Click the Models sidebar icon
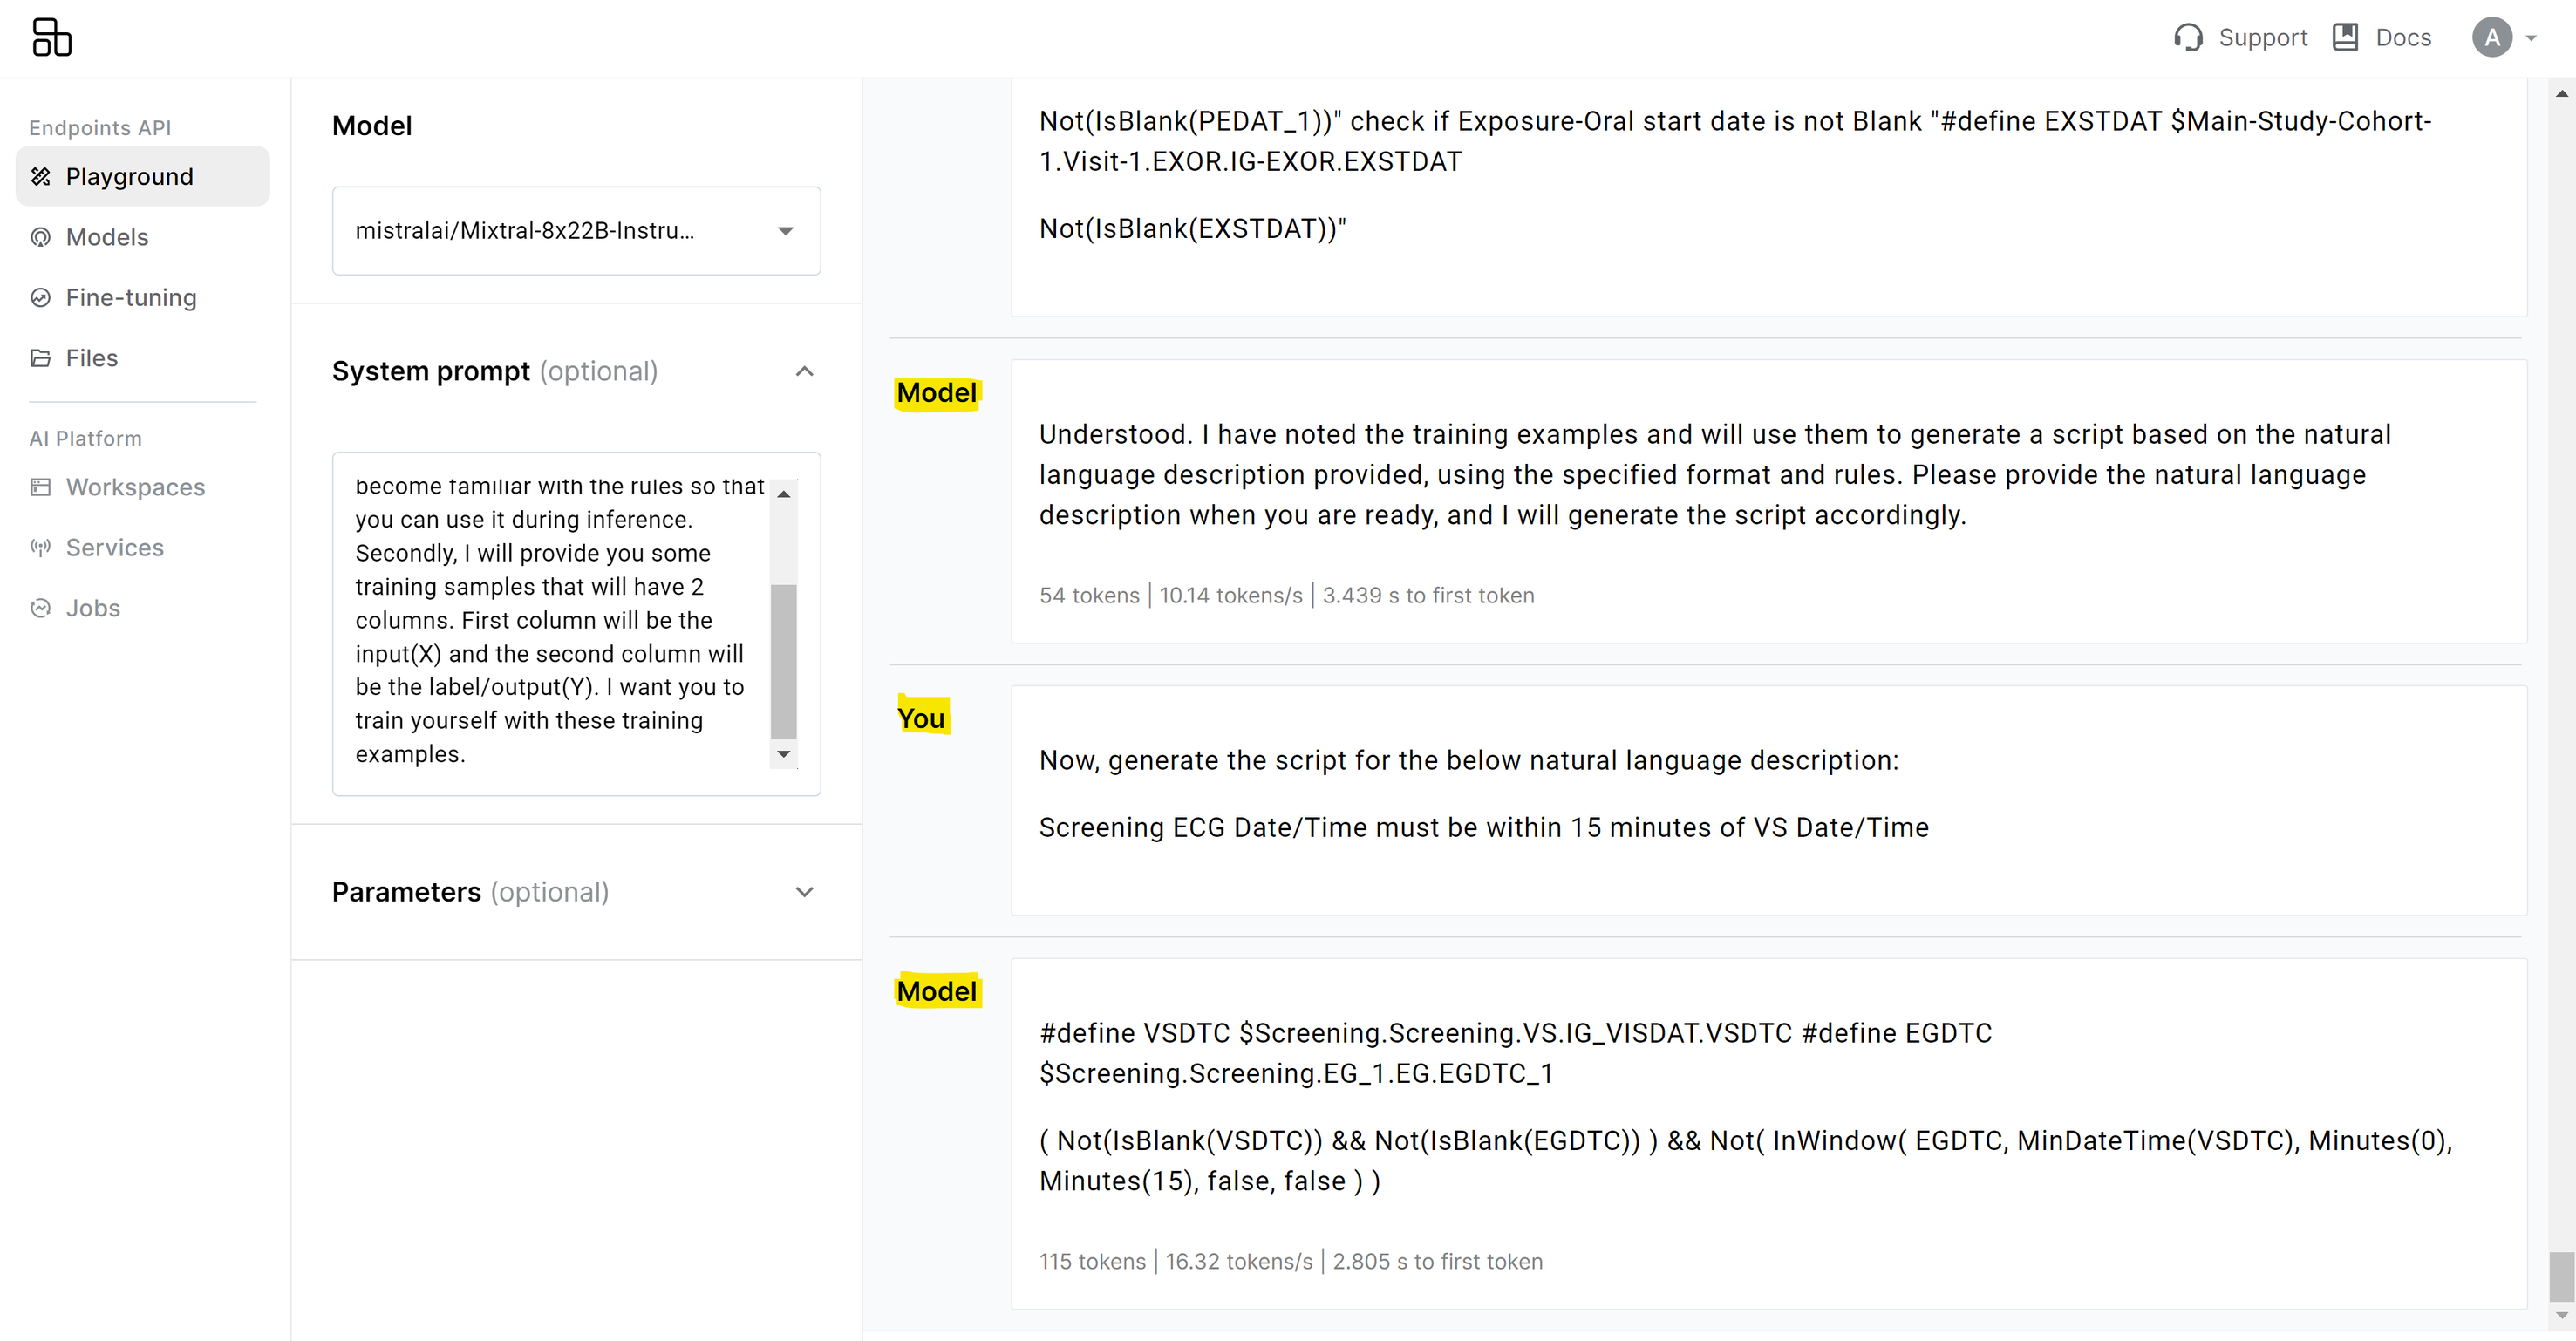The height and width of the screenshot is (1341, 2576). [x=41, y=237]
